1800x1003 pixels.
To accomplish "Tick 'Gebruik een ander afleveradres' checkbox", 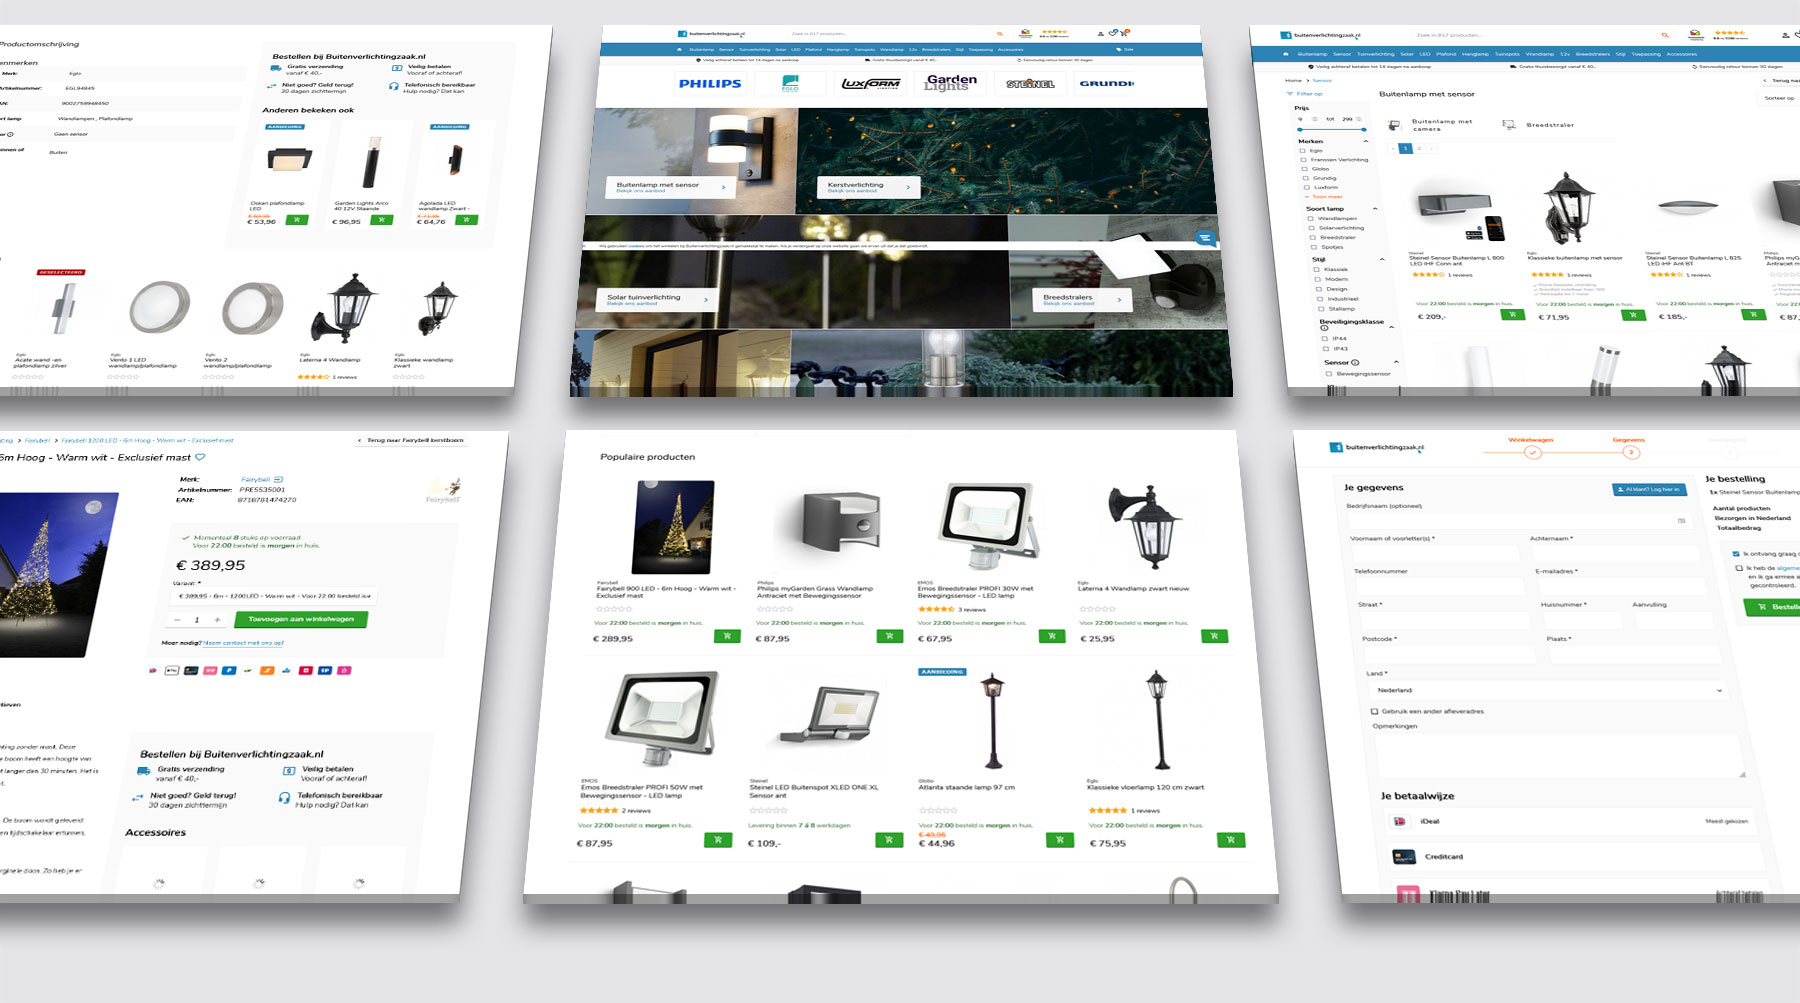I will (1374, 711).
